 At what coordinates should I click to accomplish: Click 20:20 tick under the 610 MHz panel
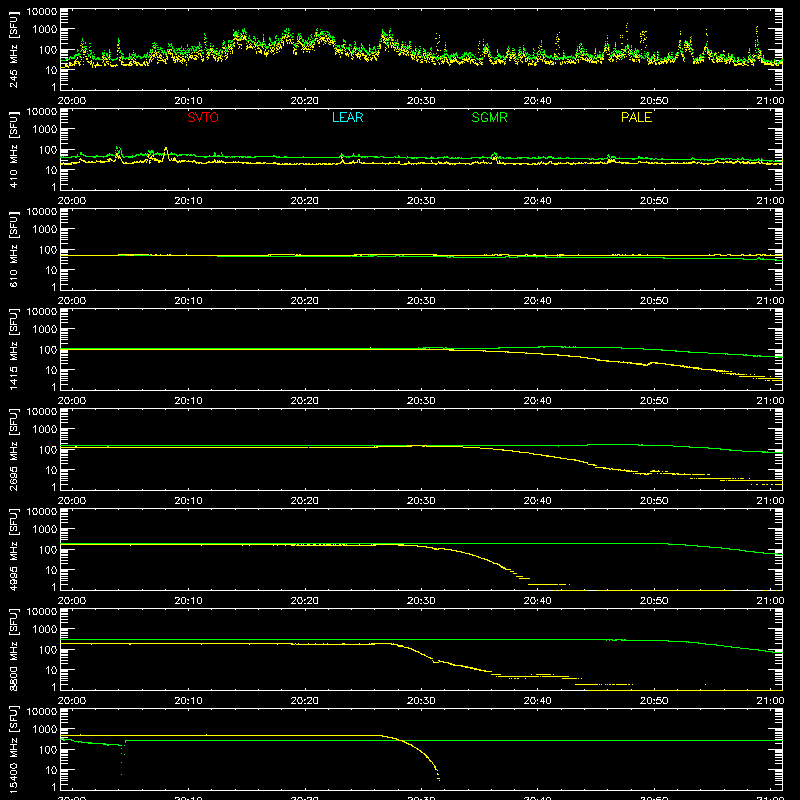click(305, 301)
